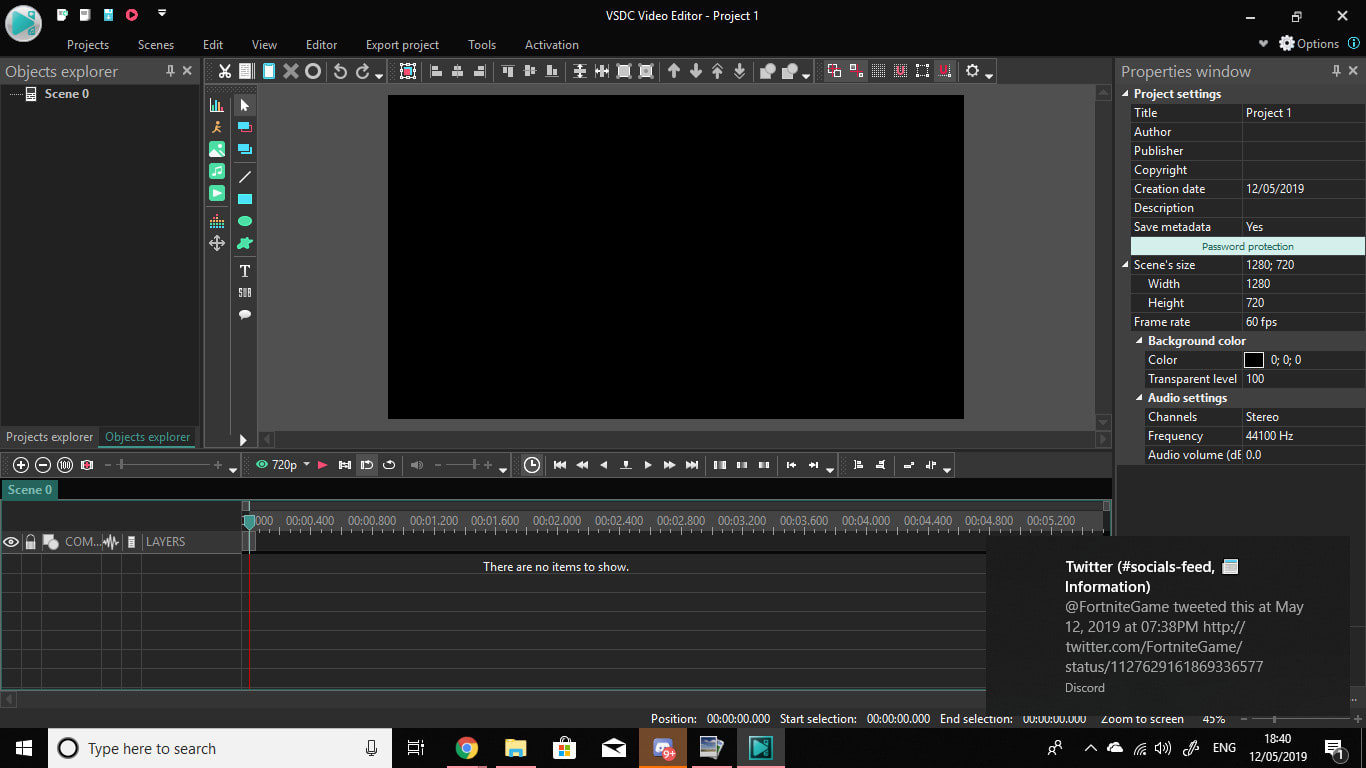1366x768 pixels.
Task: Pin the Objects explorer panel
Action: tap(170, 71)
